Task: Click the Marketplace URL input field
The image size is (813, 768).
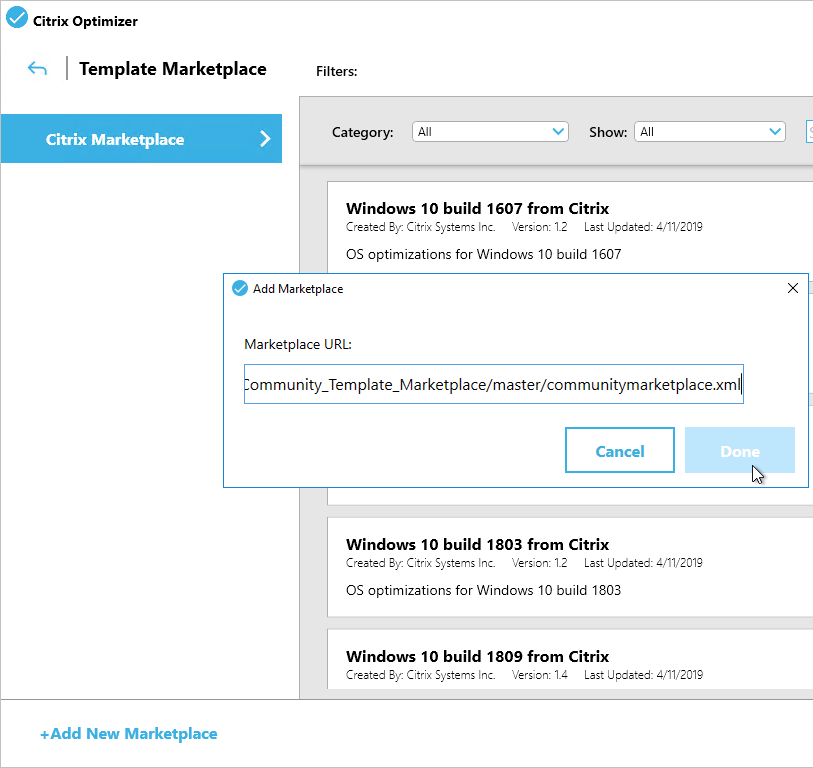Action: [494, 384]
